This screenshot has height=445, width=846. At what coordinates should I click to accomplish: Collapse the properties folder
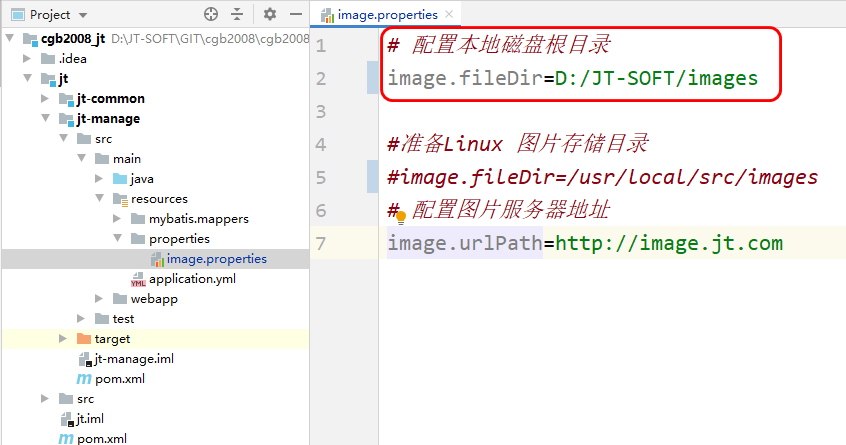118,238
